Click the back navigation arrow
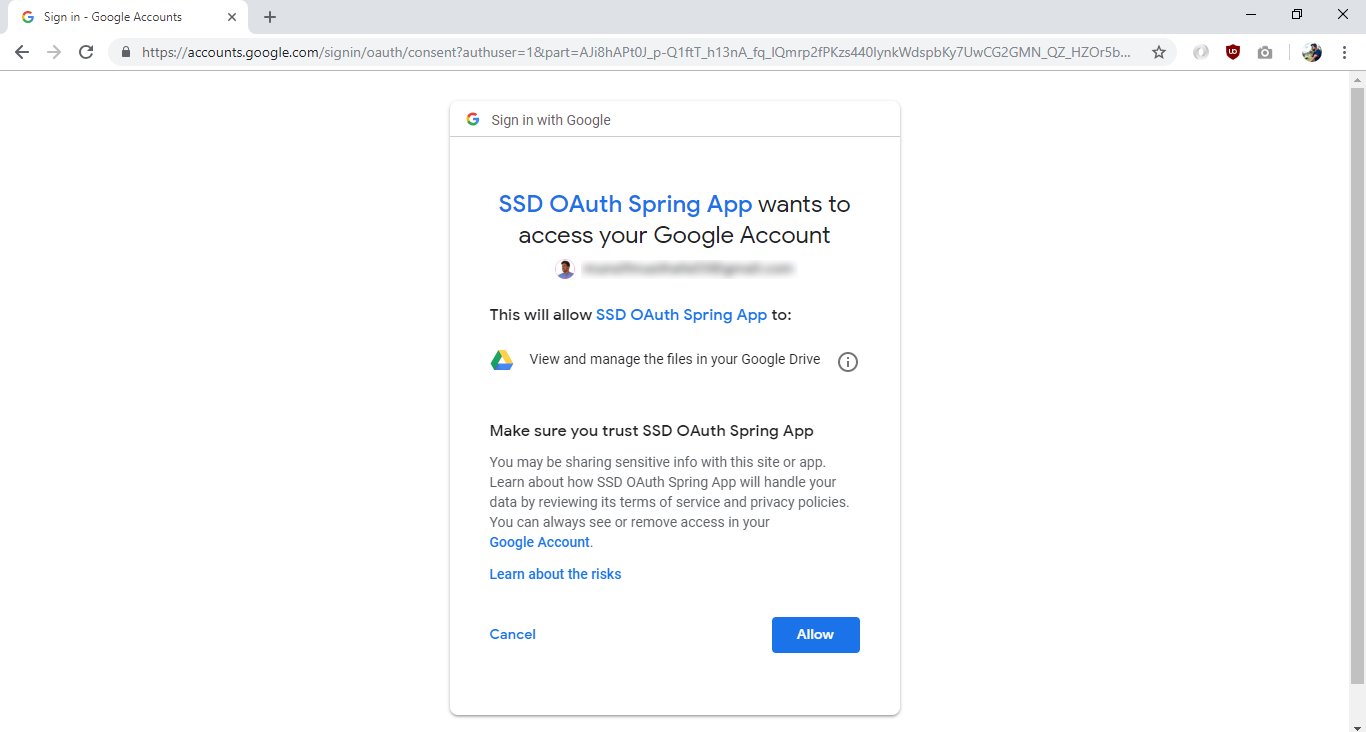 coord(22,51)
